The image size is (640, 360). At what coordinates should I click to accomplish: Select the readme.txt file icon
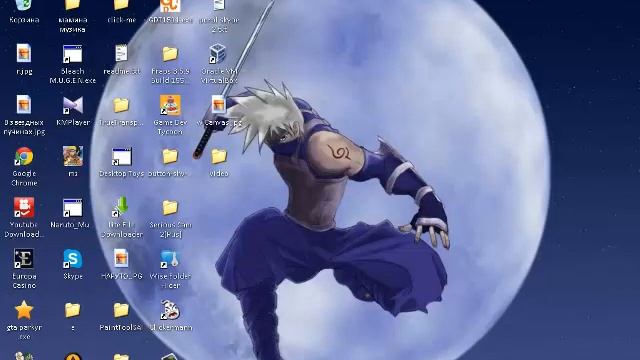(121, 53)
